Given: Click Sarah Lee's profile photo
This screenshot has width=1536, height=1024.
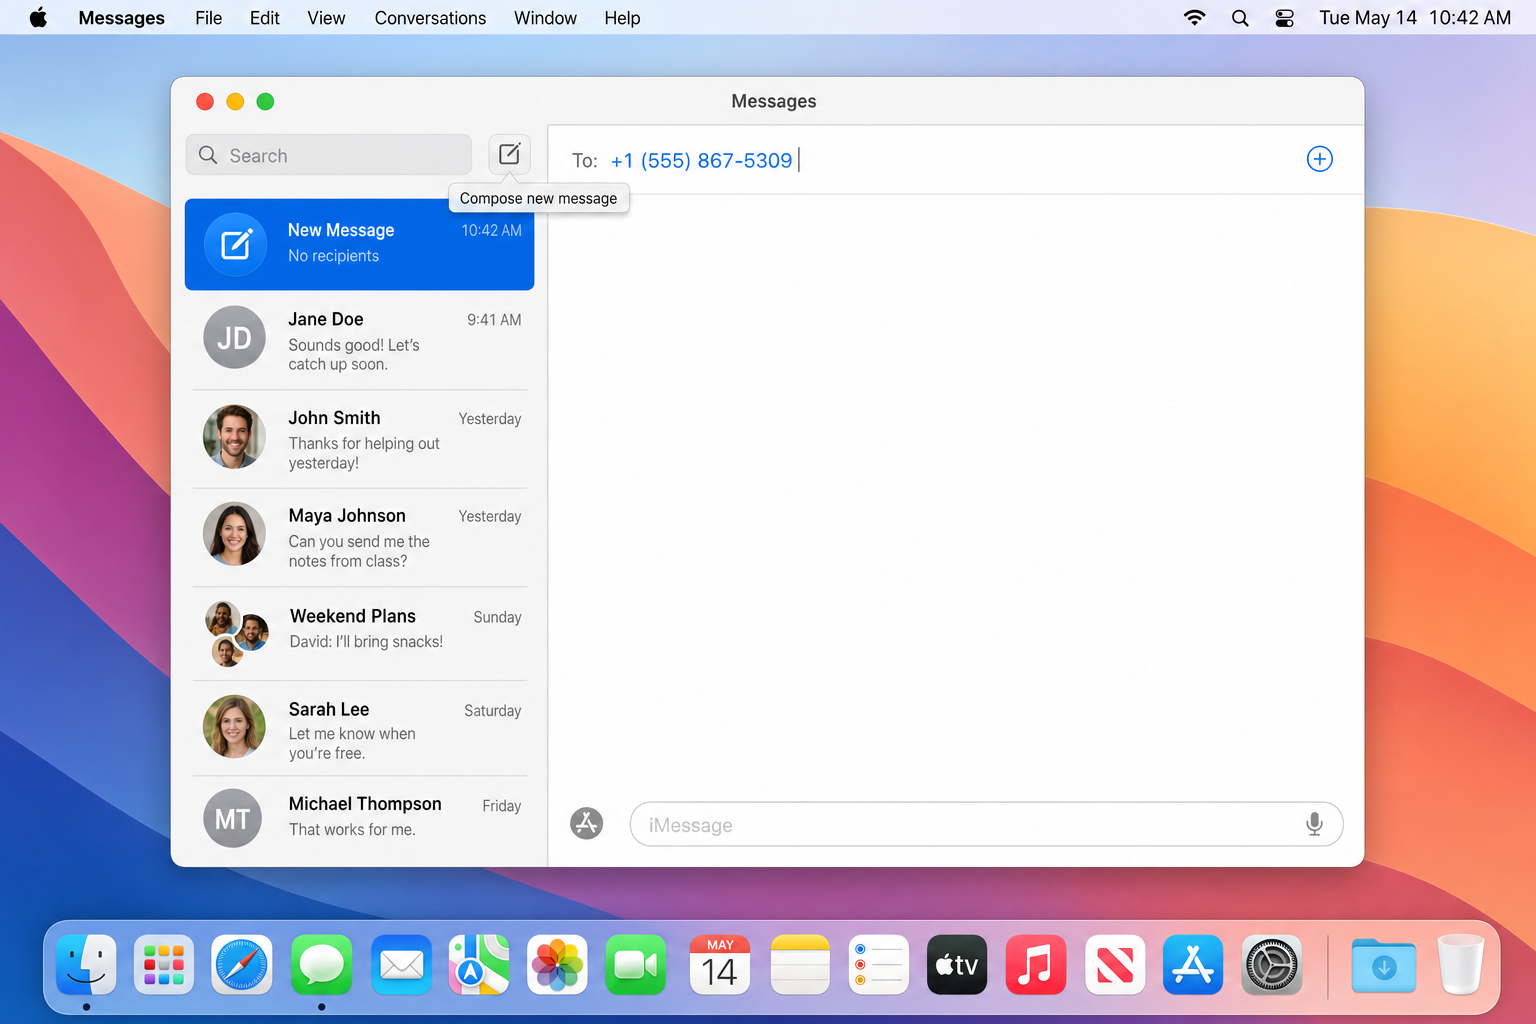Looking at the screenshot, I should click(234, 727).
